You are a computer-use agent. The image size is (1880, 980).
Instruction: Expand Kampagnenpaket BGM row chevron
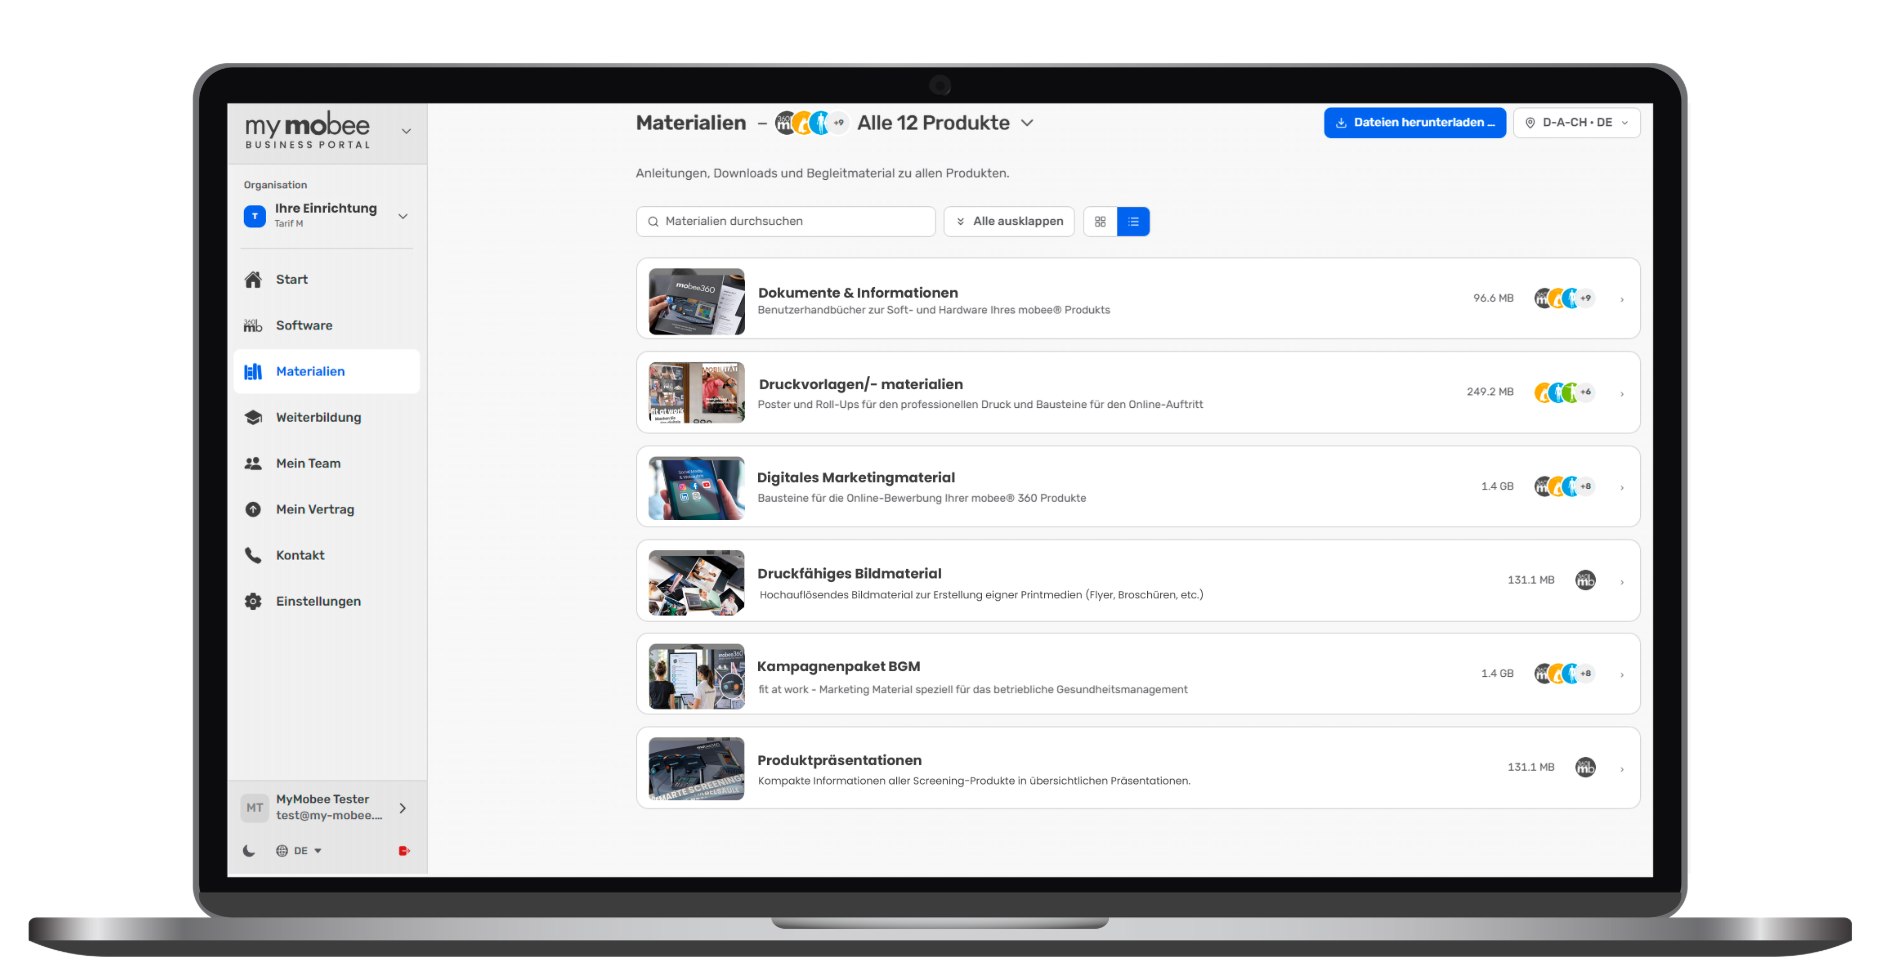1621,675
